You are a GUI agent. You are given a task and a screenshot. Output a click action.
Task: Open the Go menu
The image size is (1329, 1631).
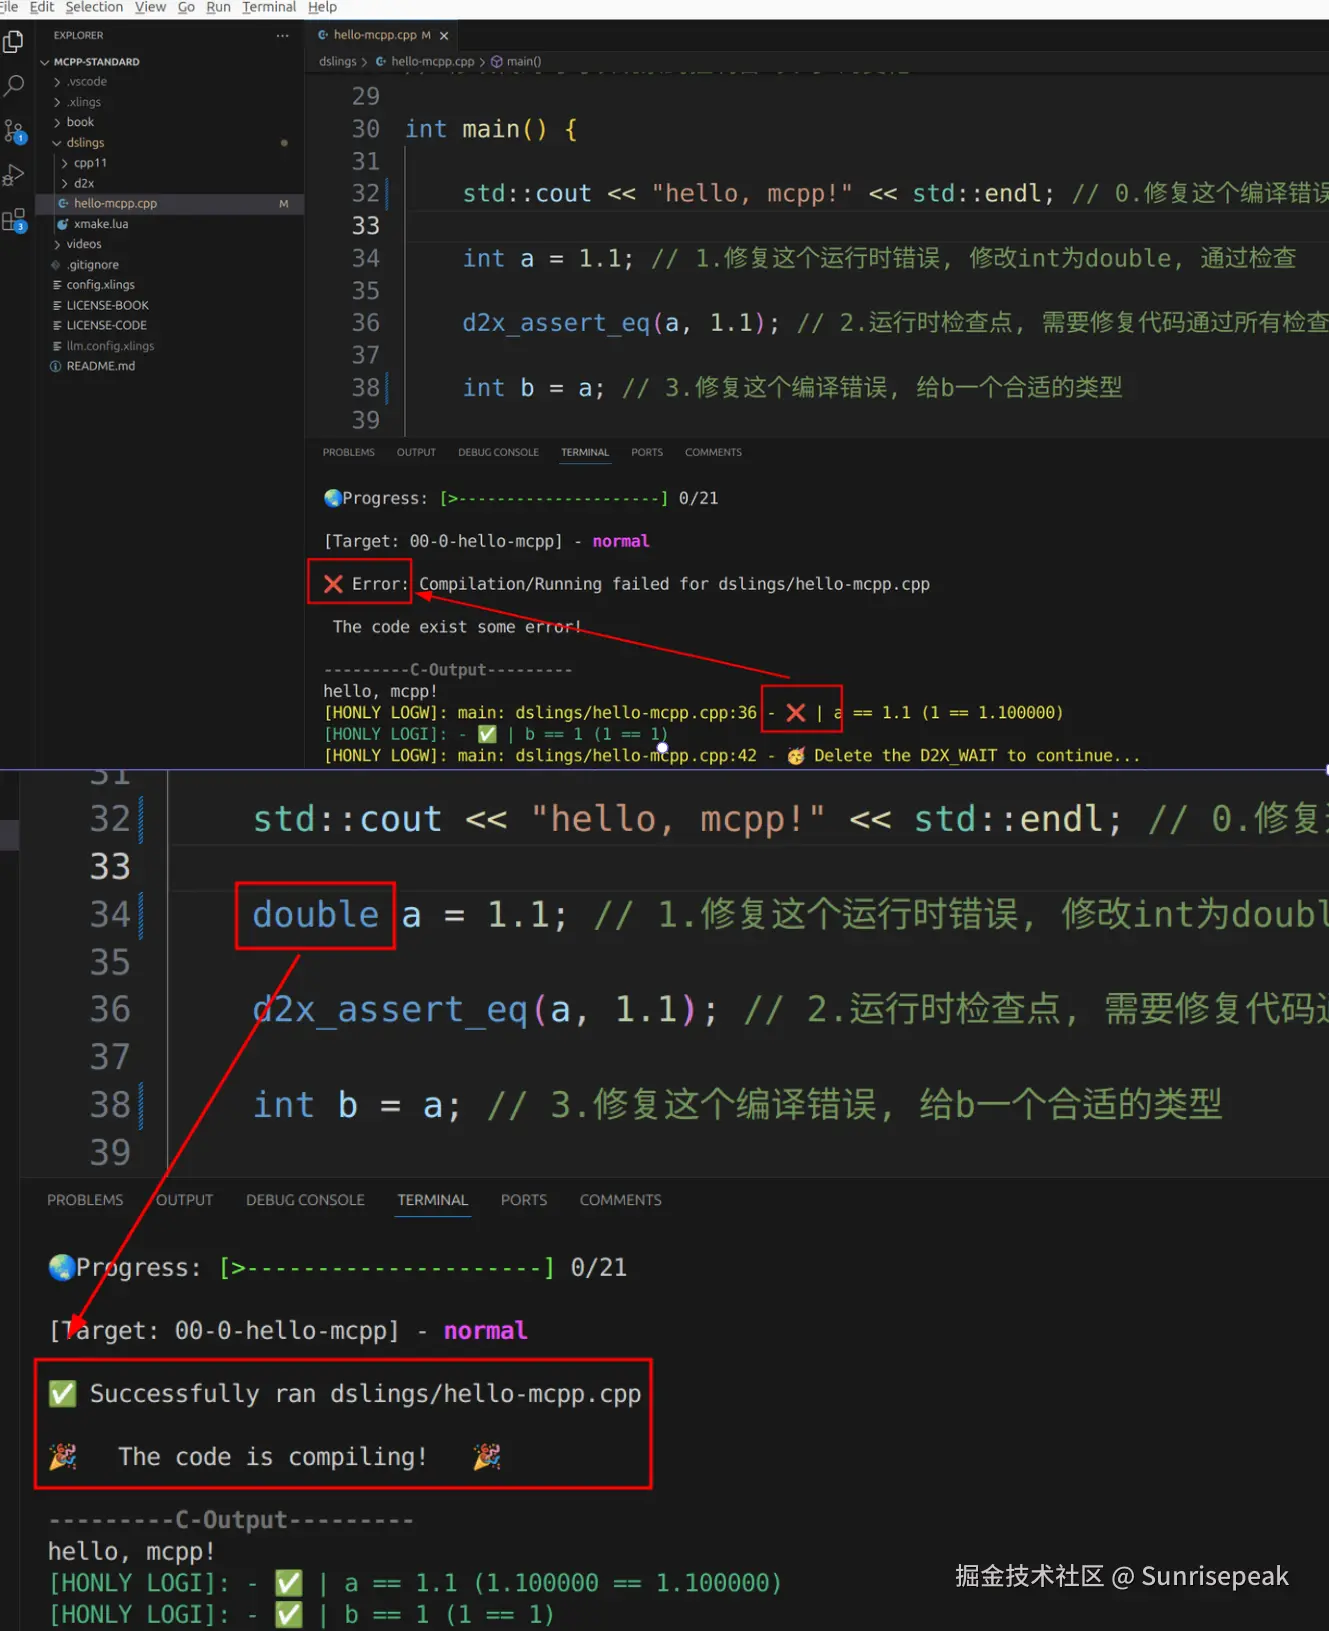pyautogui.click(x=186, y=7)
